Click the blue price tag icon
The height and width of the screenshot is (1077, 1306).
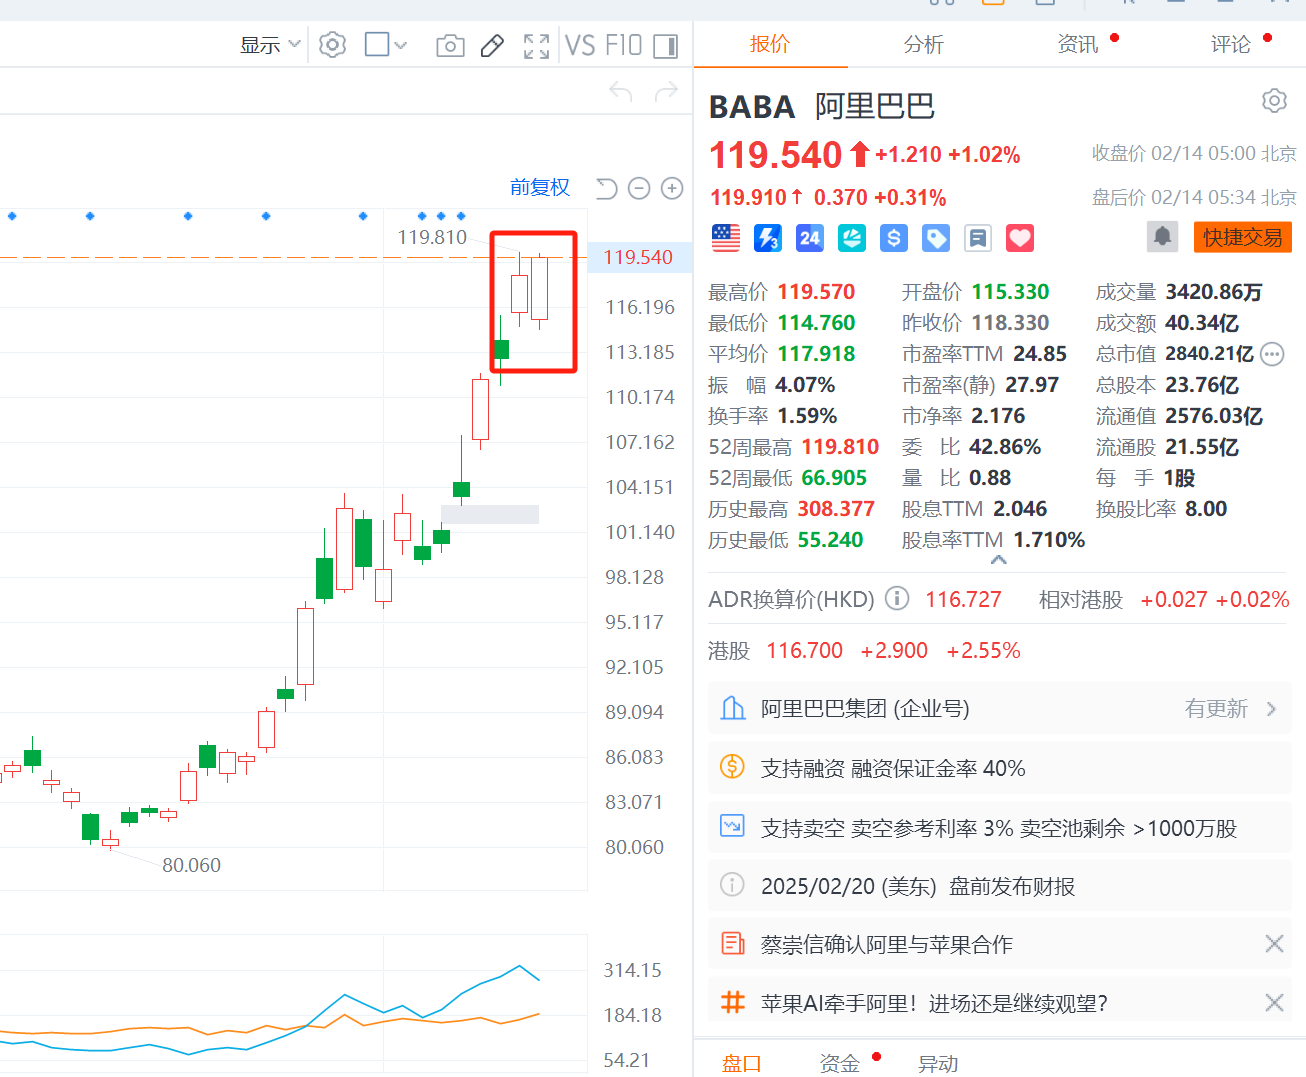point(936,238)
